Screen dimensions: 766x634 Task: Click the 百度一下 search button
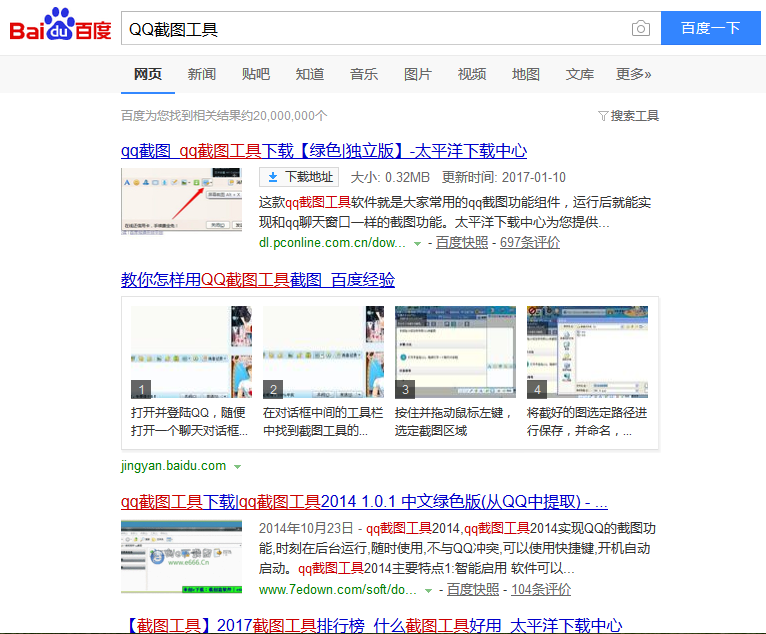click(x=711, y=28)
